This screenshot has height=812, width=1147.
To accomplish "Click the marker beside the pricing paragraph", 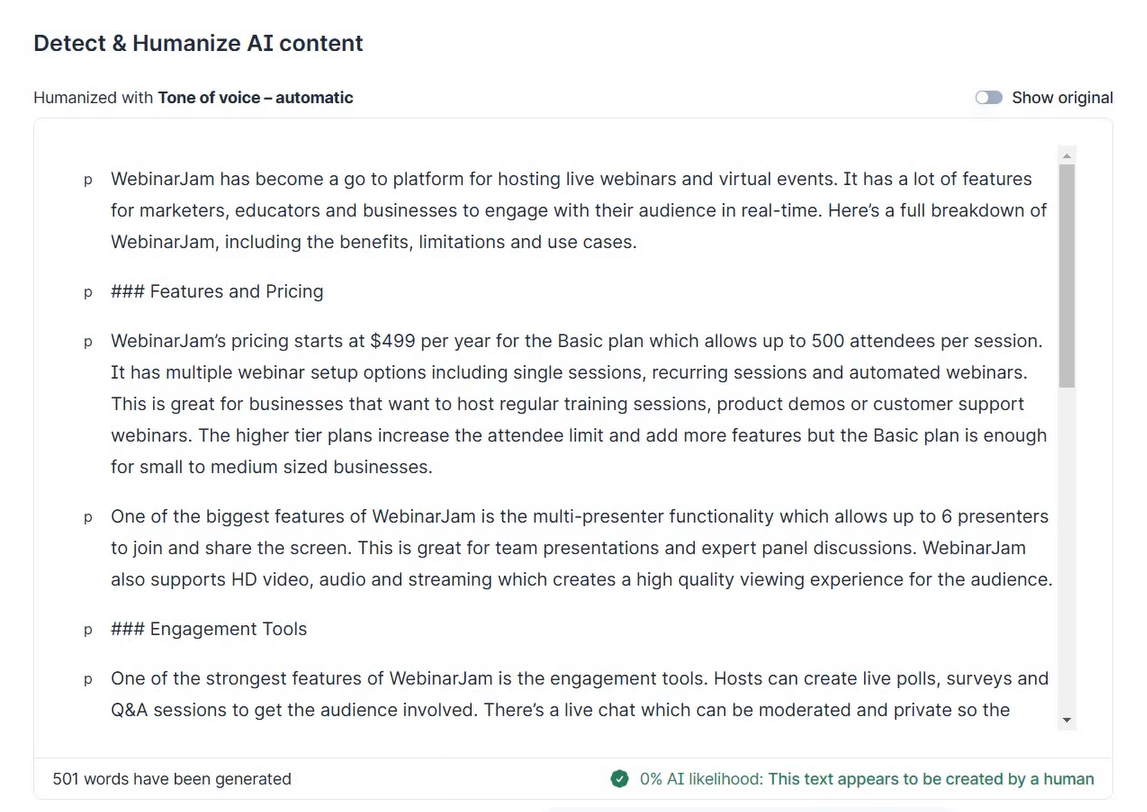I will click(x=88, y=342).
